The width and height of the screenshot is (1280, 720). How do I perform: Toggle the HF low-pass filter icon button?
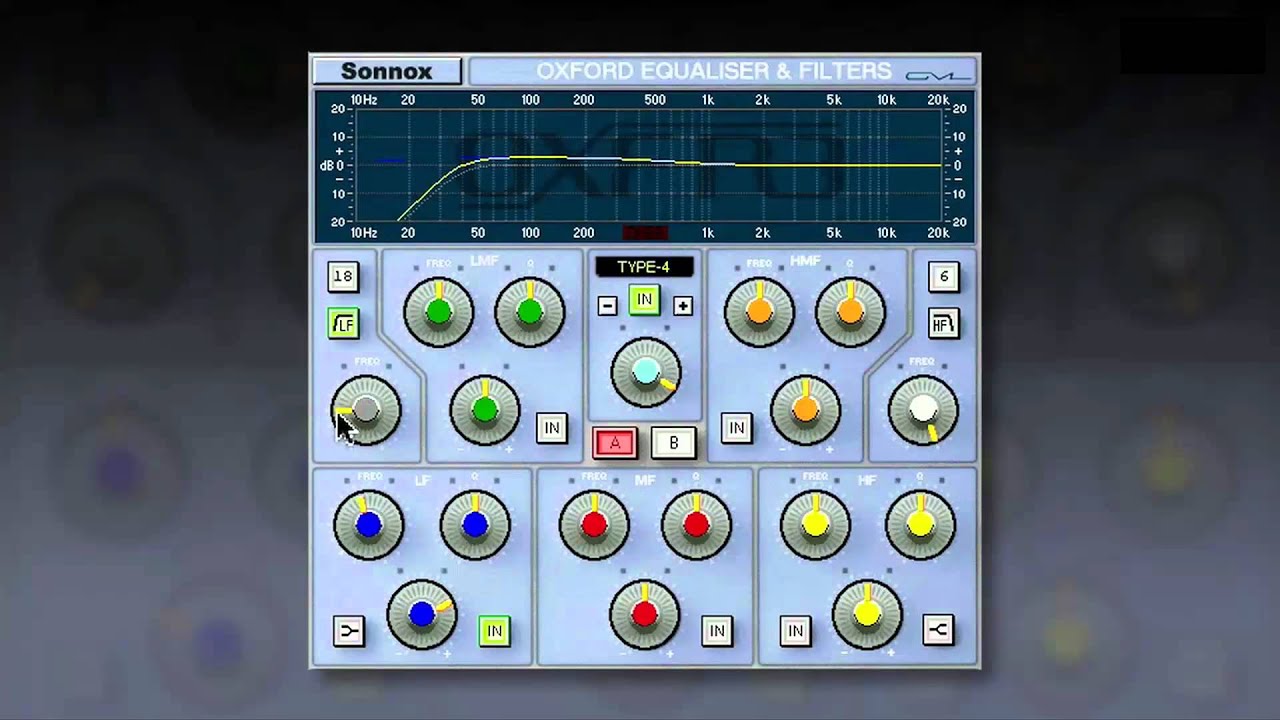(943, 324)
